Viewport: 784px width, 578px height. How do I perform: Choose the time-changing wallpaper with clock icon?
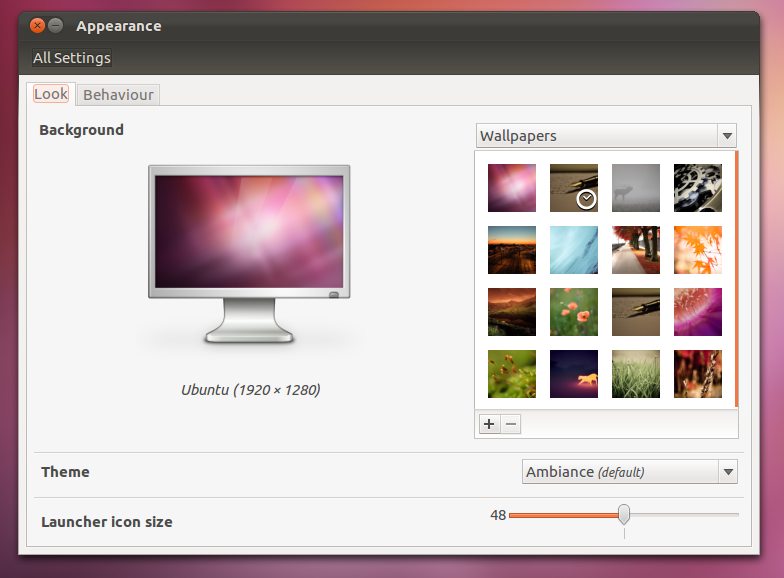pyautogui.click(x=574, y=188)
